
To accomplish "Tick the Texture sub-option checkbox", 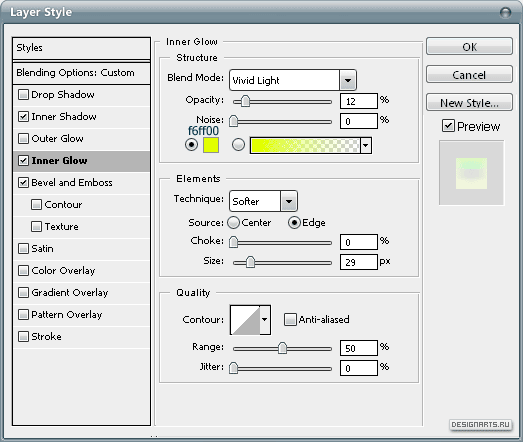I will click(36, 227).
